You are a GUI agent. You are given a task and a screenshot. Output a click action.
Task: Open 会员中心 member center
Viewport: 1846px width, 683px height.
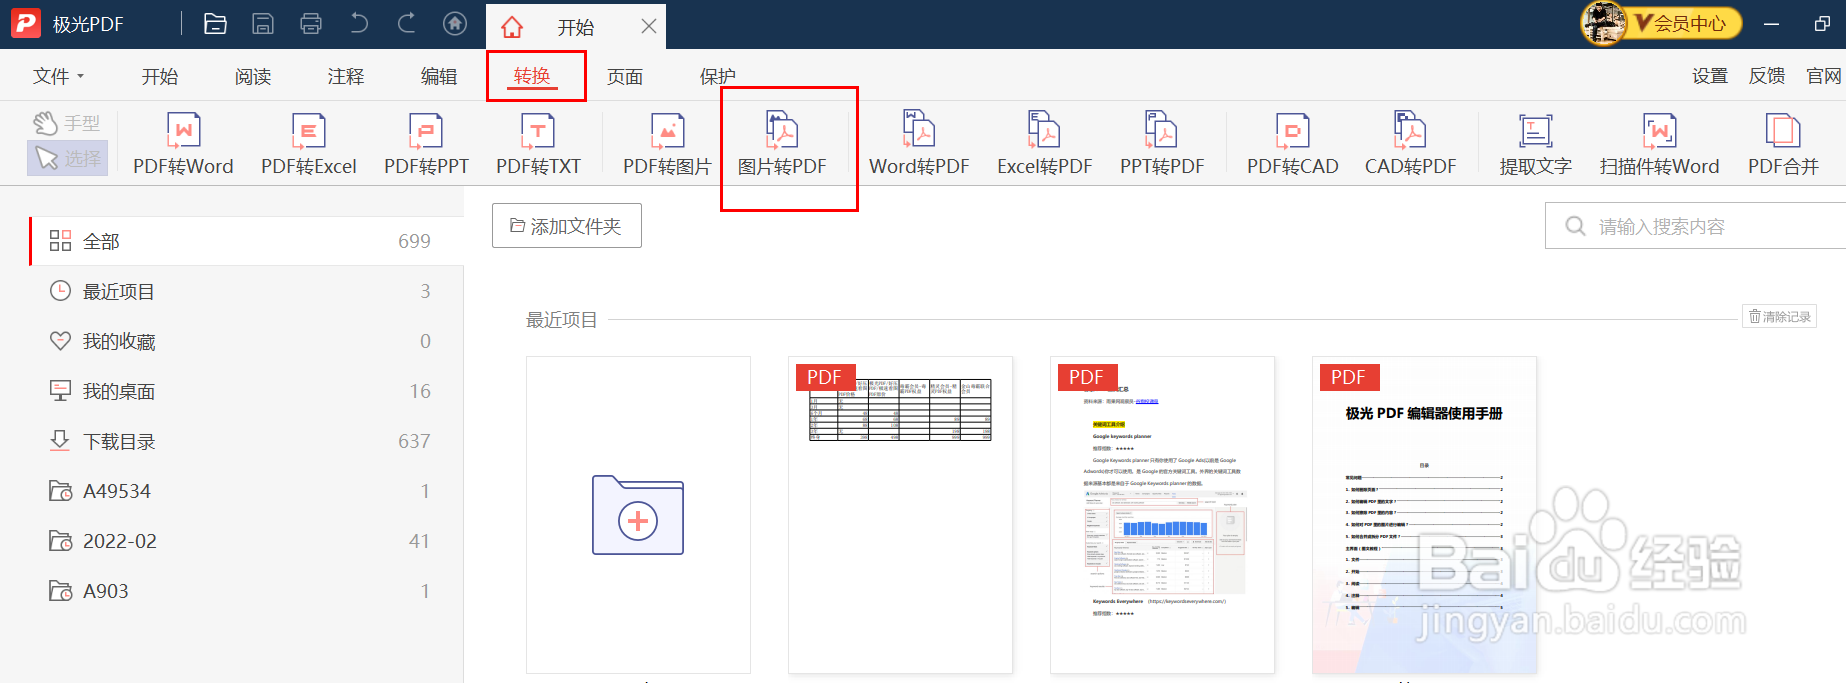click(x=1688, y=23)
